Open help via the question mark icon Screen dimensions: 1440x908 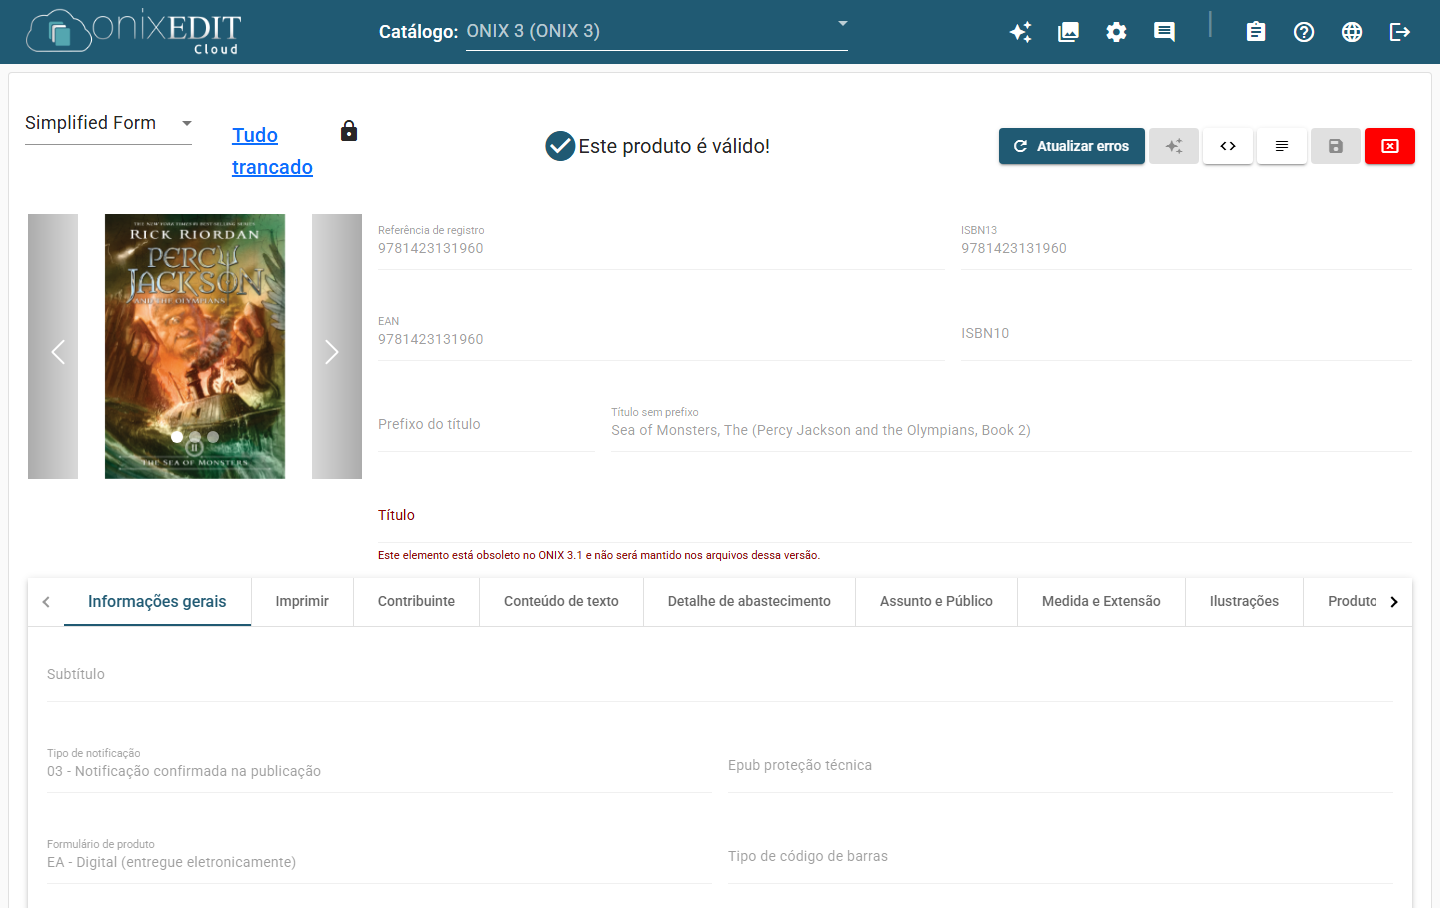pyautogui.click(x=1304, y=32)
